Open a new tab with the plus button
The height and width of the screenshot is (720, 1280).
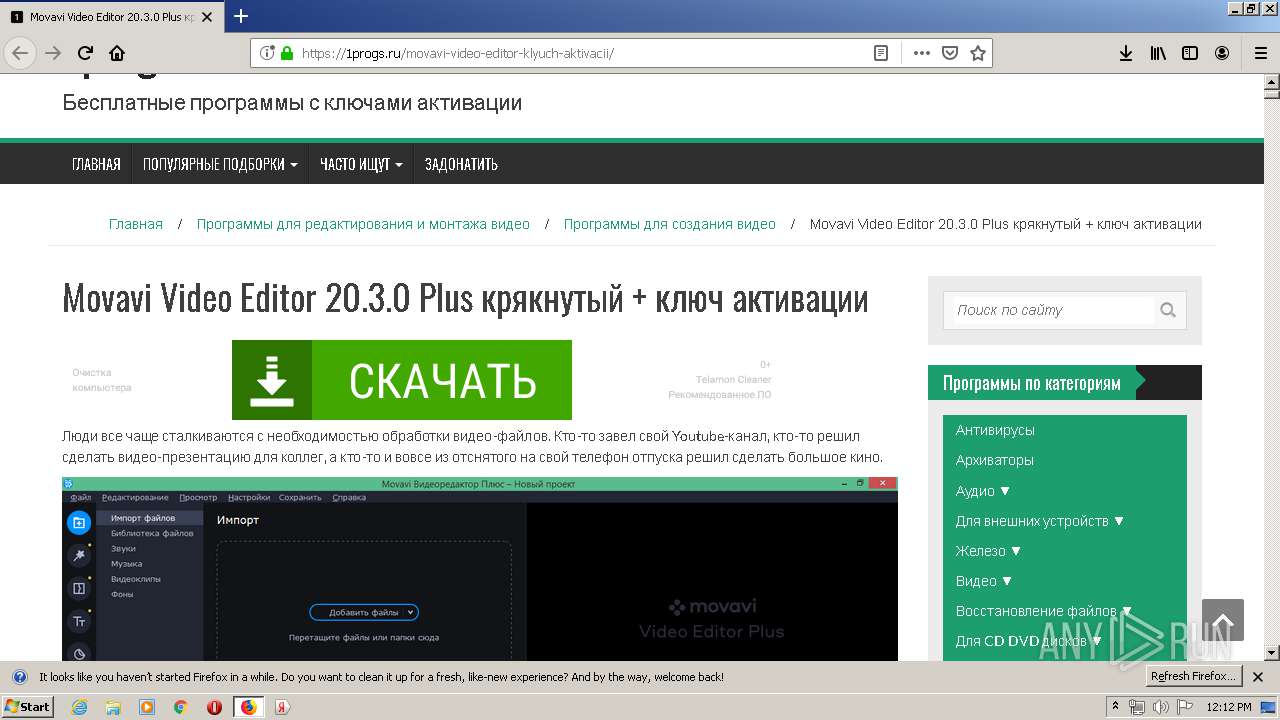240,16
